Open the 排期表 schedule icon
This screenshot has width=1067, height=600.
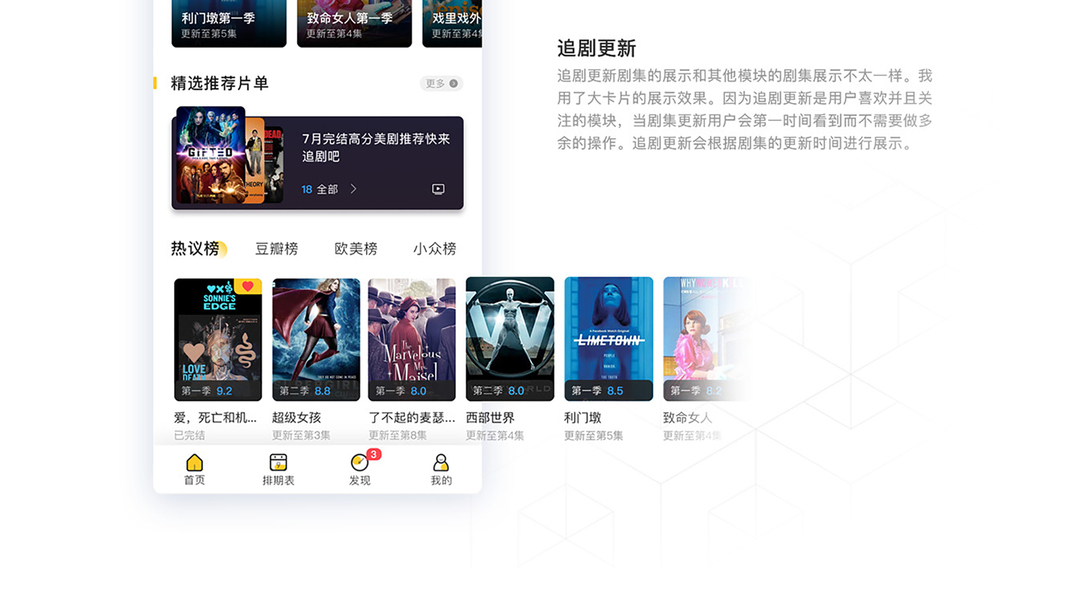[x=278, y=463]
